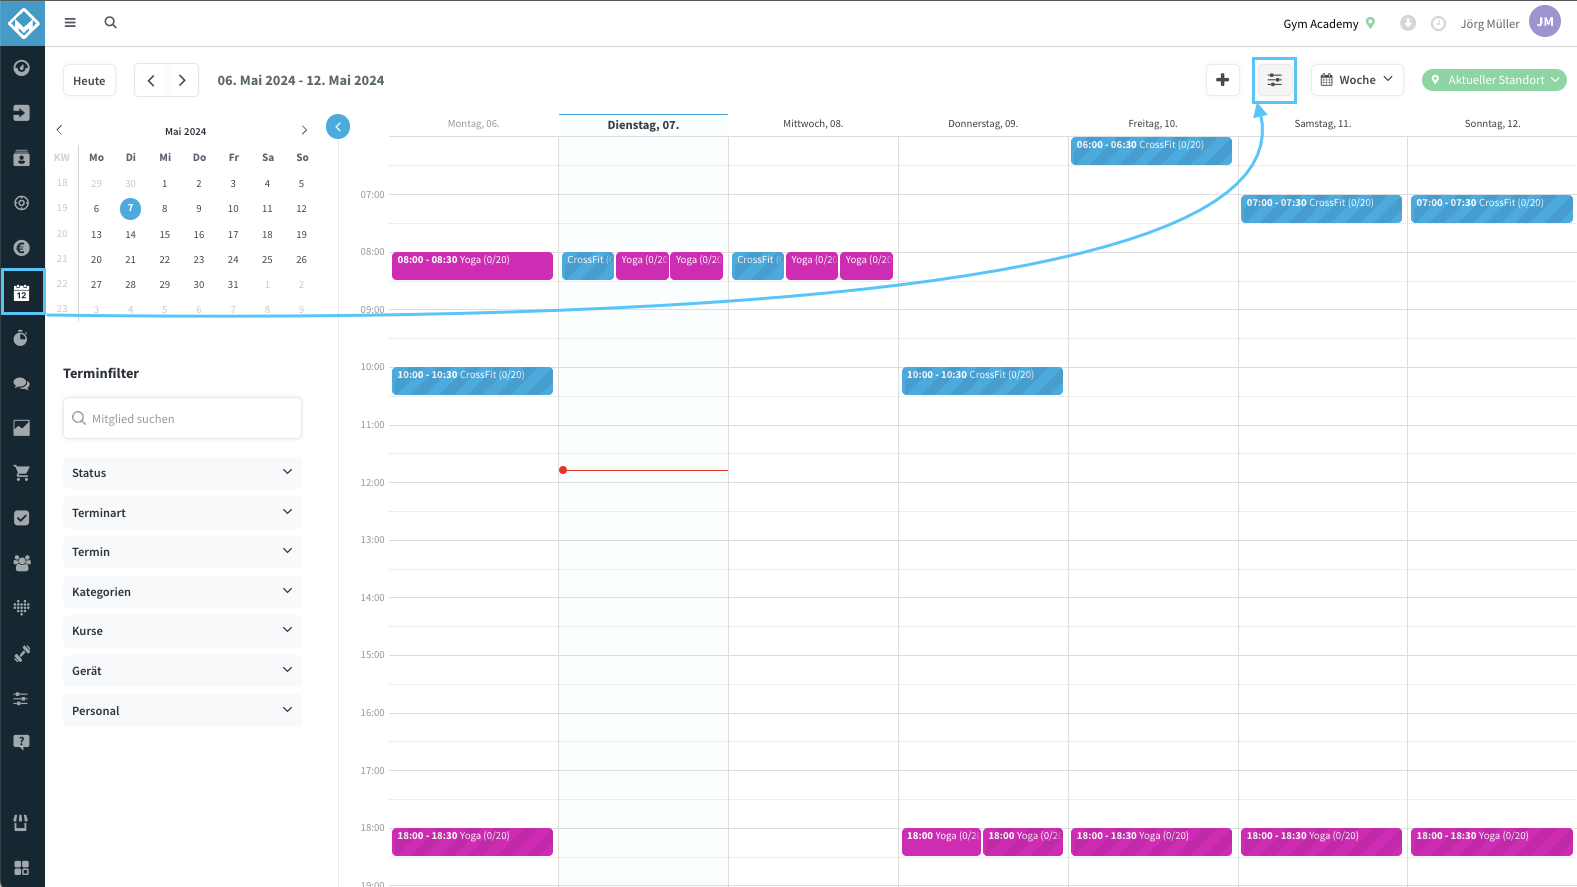Open Thursday 10:00 - 10:30 CrossFit appointment

coord(982,381)
